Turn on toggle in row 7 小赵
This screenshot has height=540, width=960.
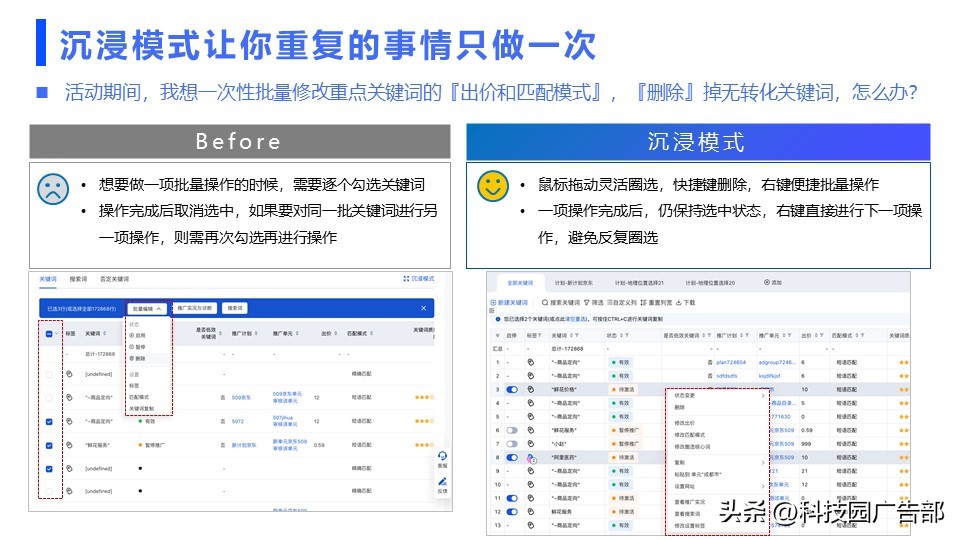tap(512, 444)
